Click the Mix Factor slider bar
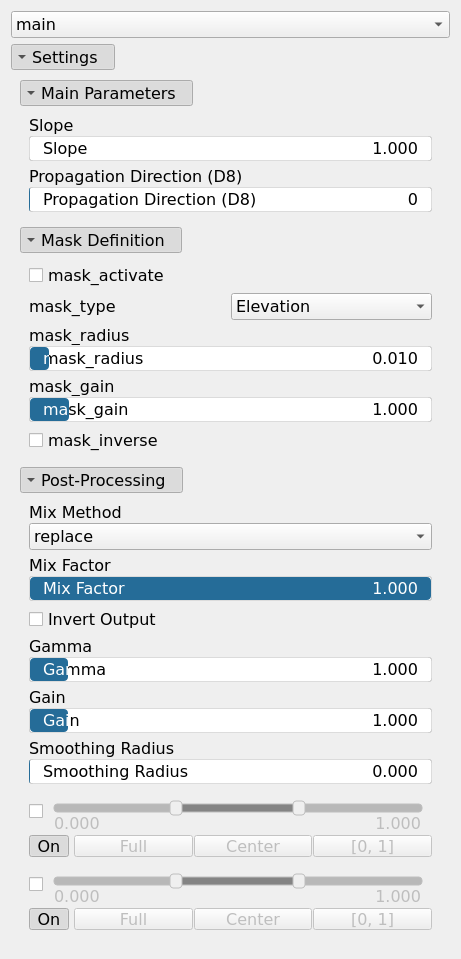Image resolution: width=461 pixels, height=959 pixels. [230, 588]
